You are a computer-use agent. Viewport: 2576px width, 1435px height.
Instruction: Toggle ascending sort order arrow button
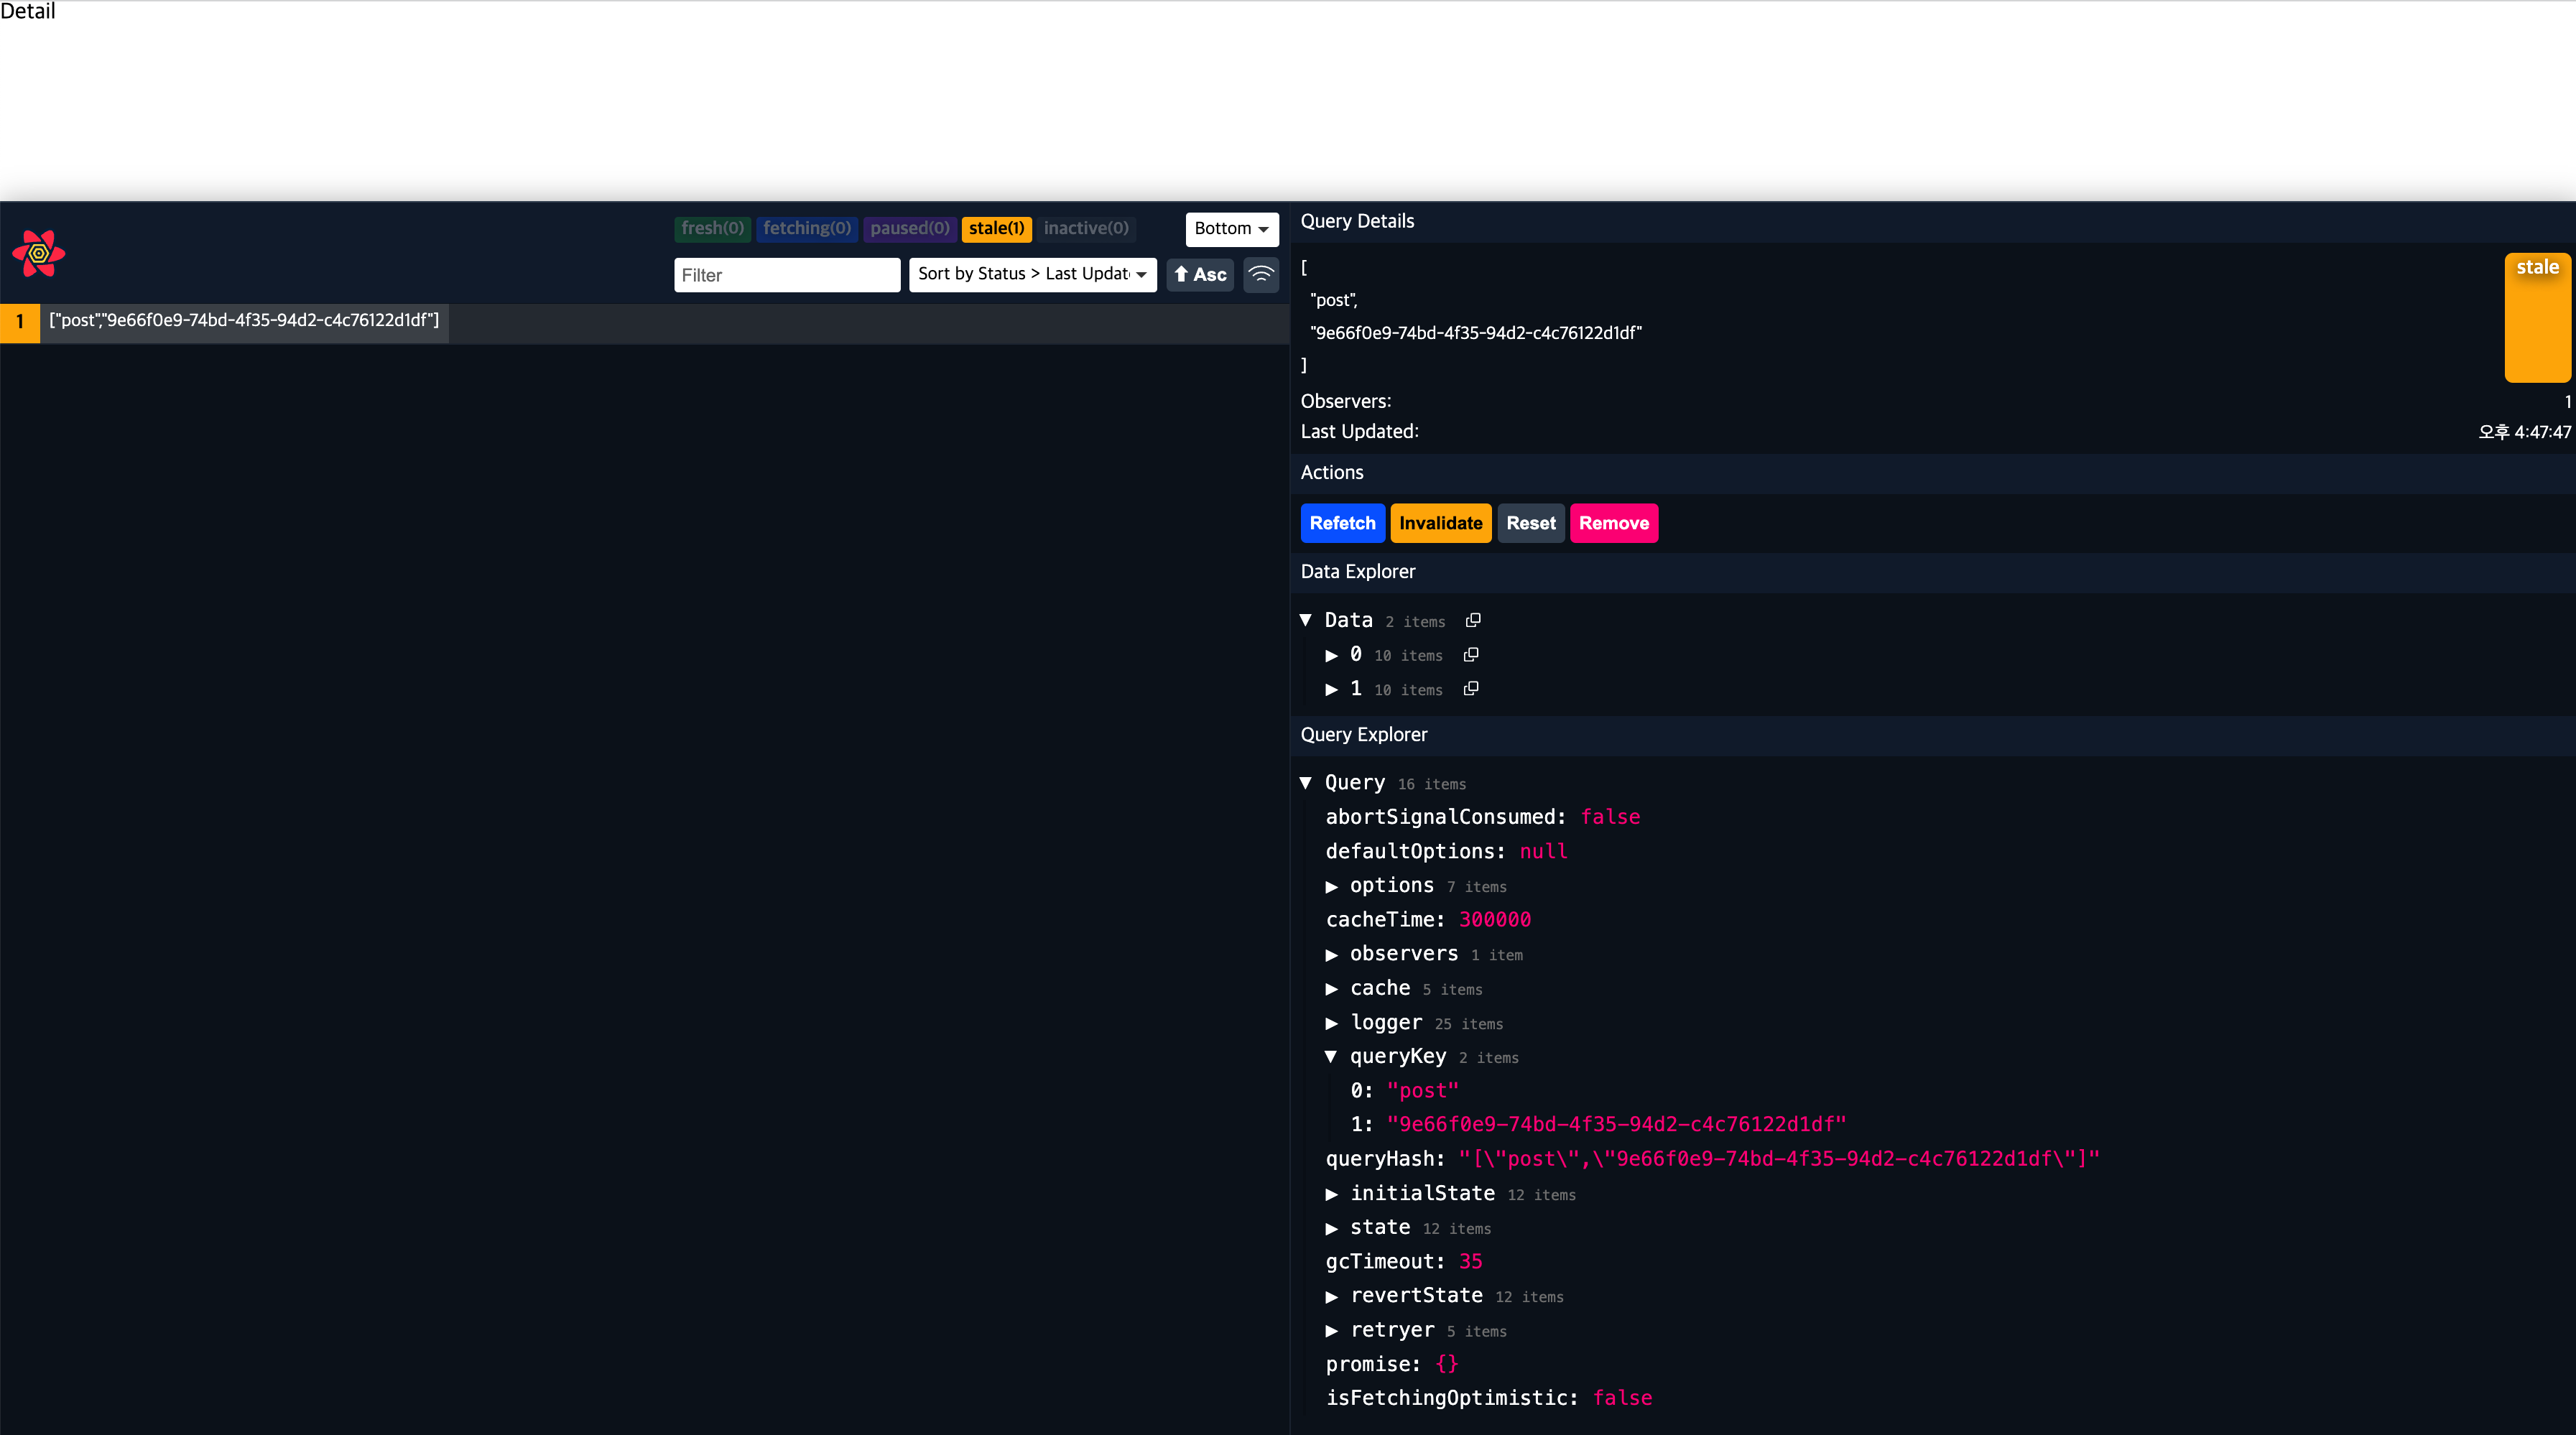tap(1200, 274)
